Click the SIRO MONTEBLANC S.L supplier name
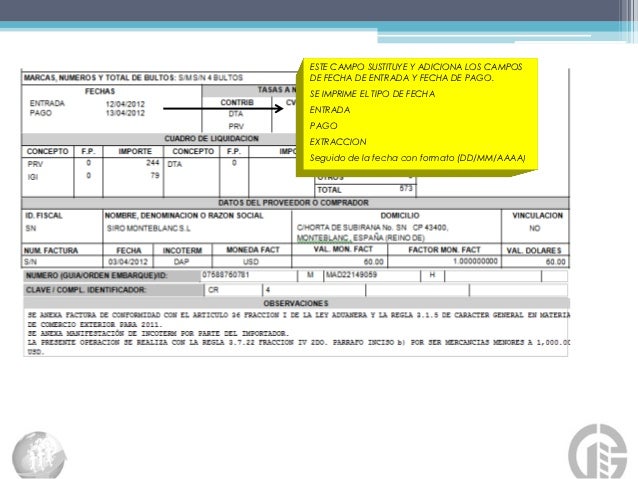 [x=149, y=228]
